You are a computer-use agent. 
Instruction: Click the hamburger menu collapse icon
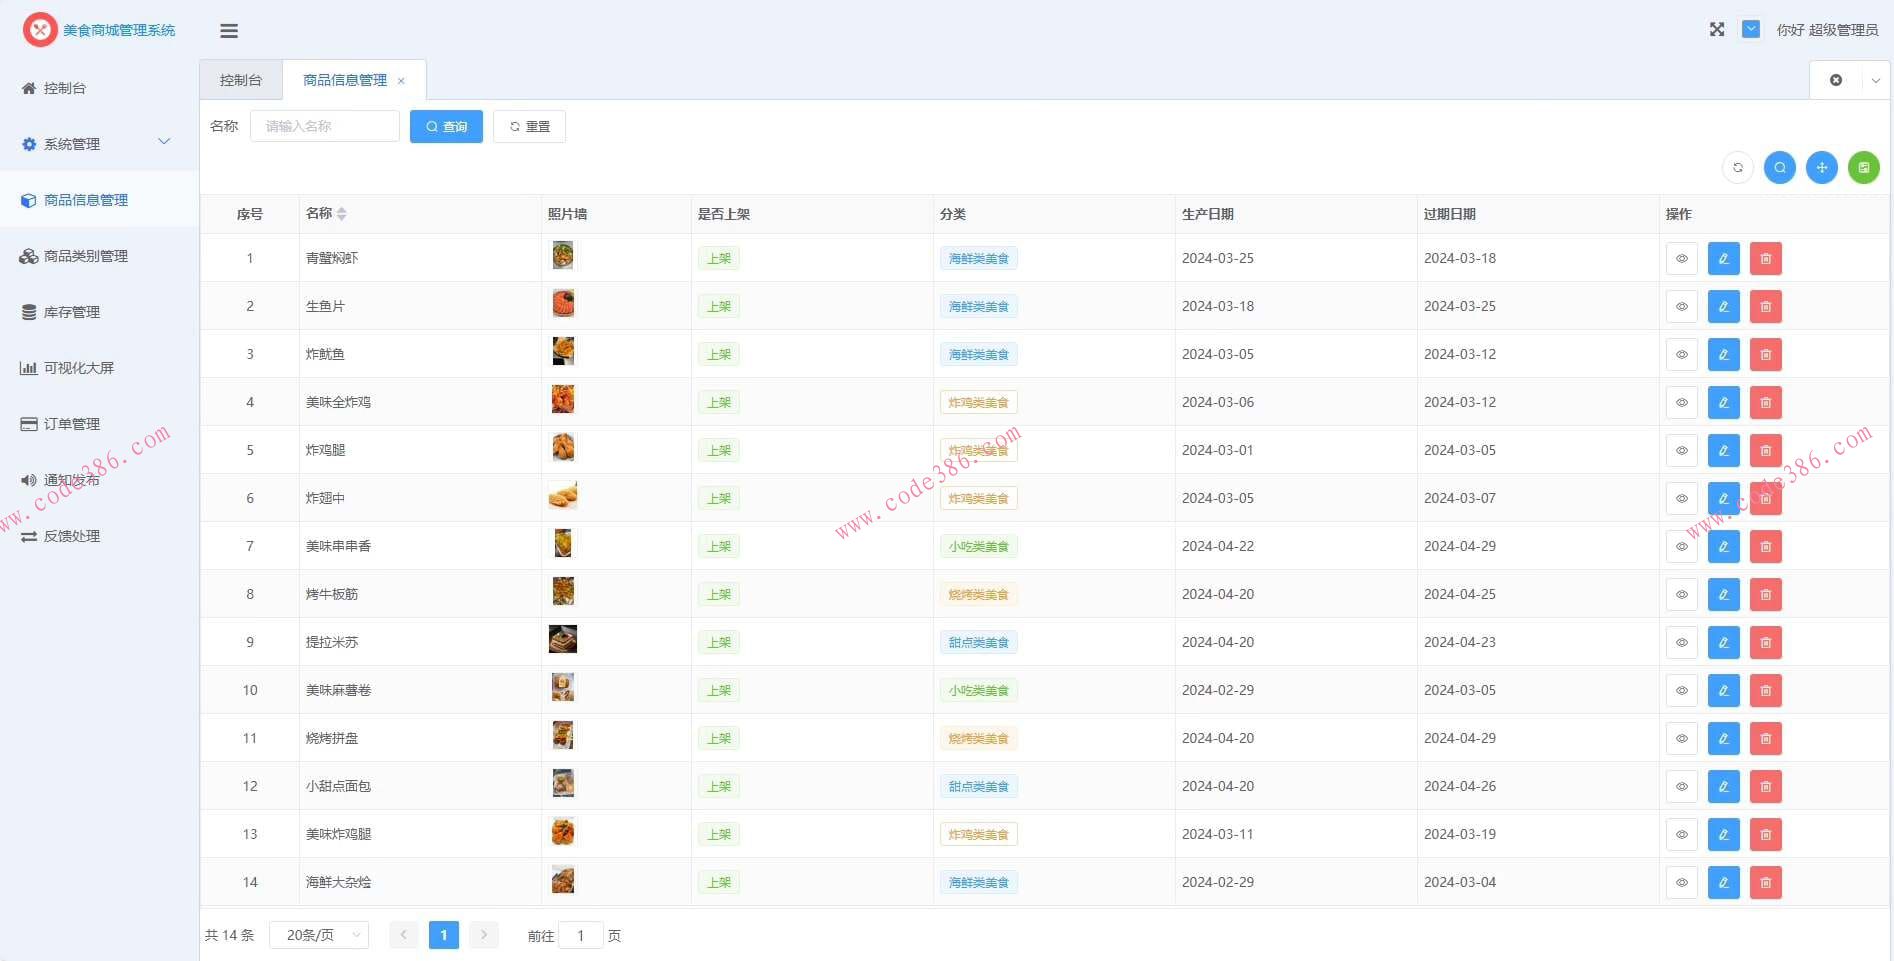tap(229, 31)
